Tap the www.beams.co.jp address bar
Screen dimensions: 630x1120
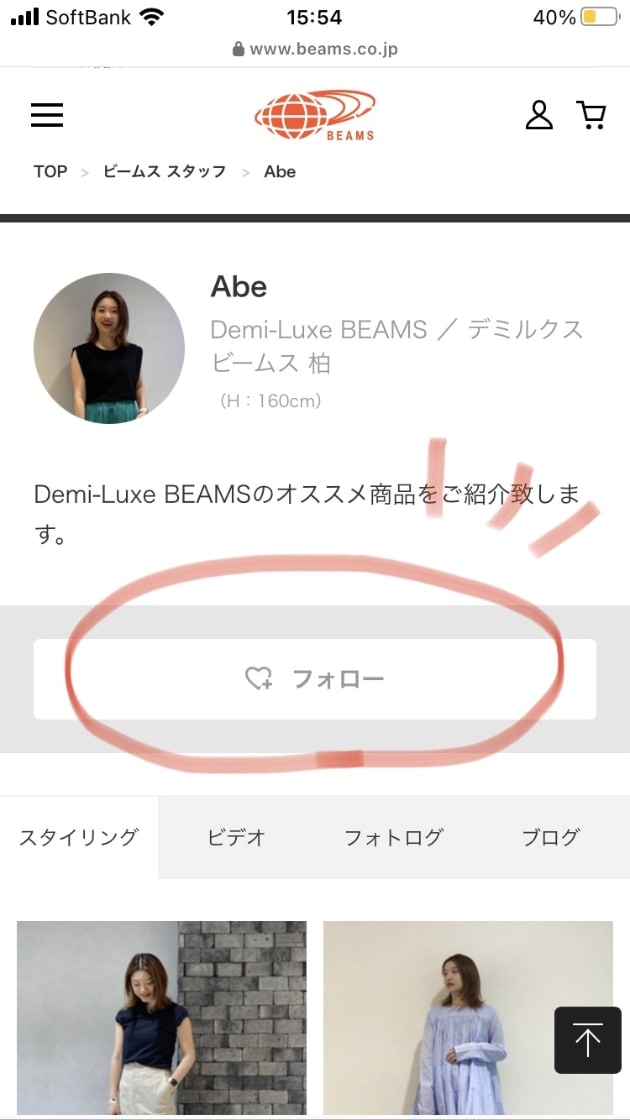[x=315, y=49]
